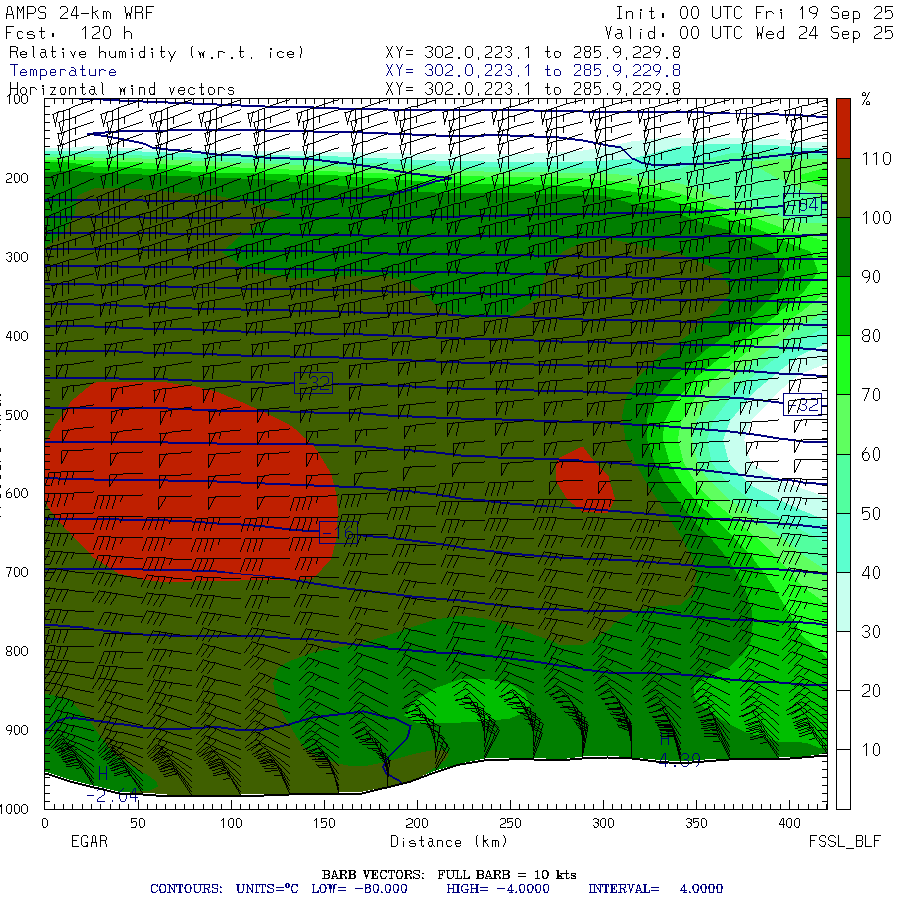900x900 pixels.
Task: Pick the sea-green 50–60% colorbar segment
Action: (x=843, y=483)
